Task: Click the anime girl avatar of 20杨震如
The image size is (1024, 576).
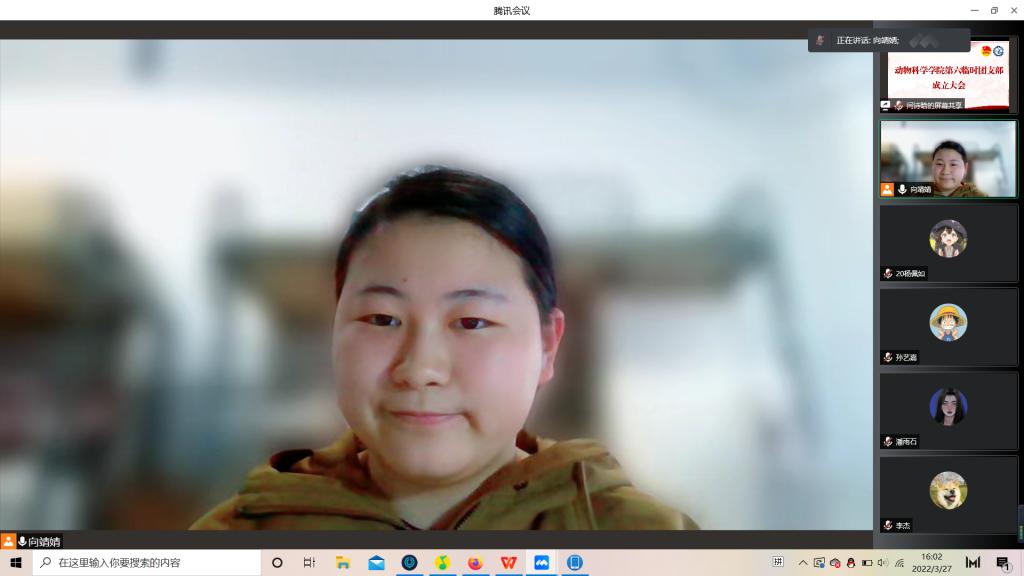Action: [948, 238]
